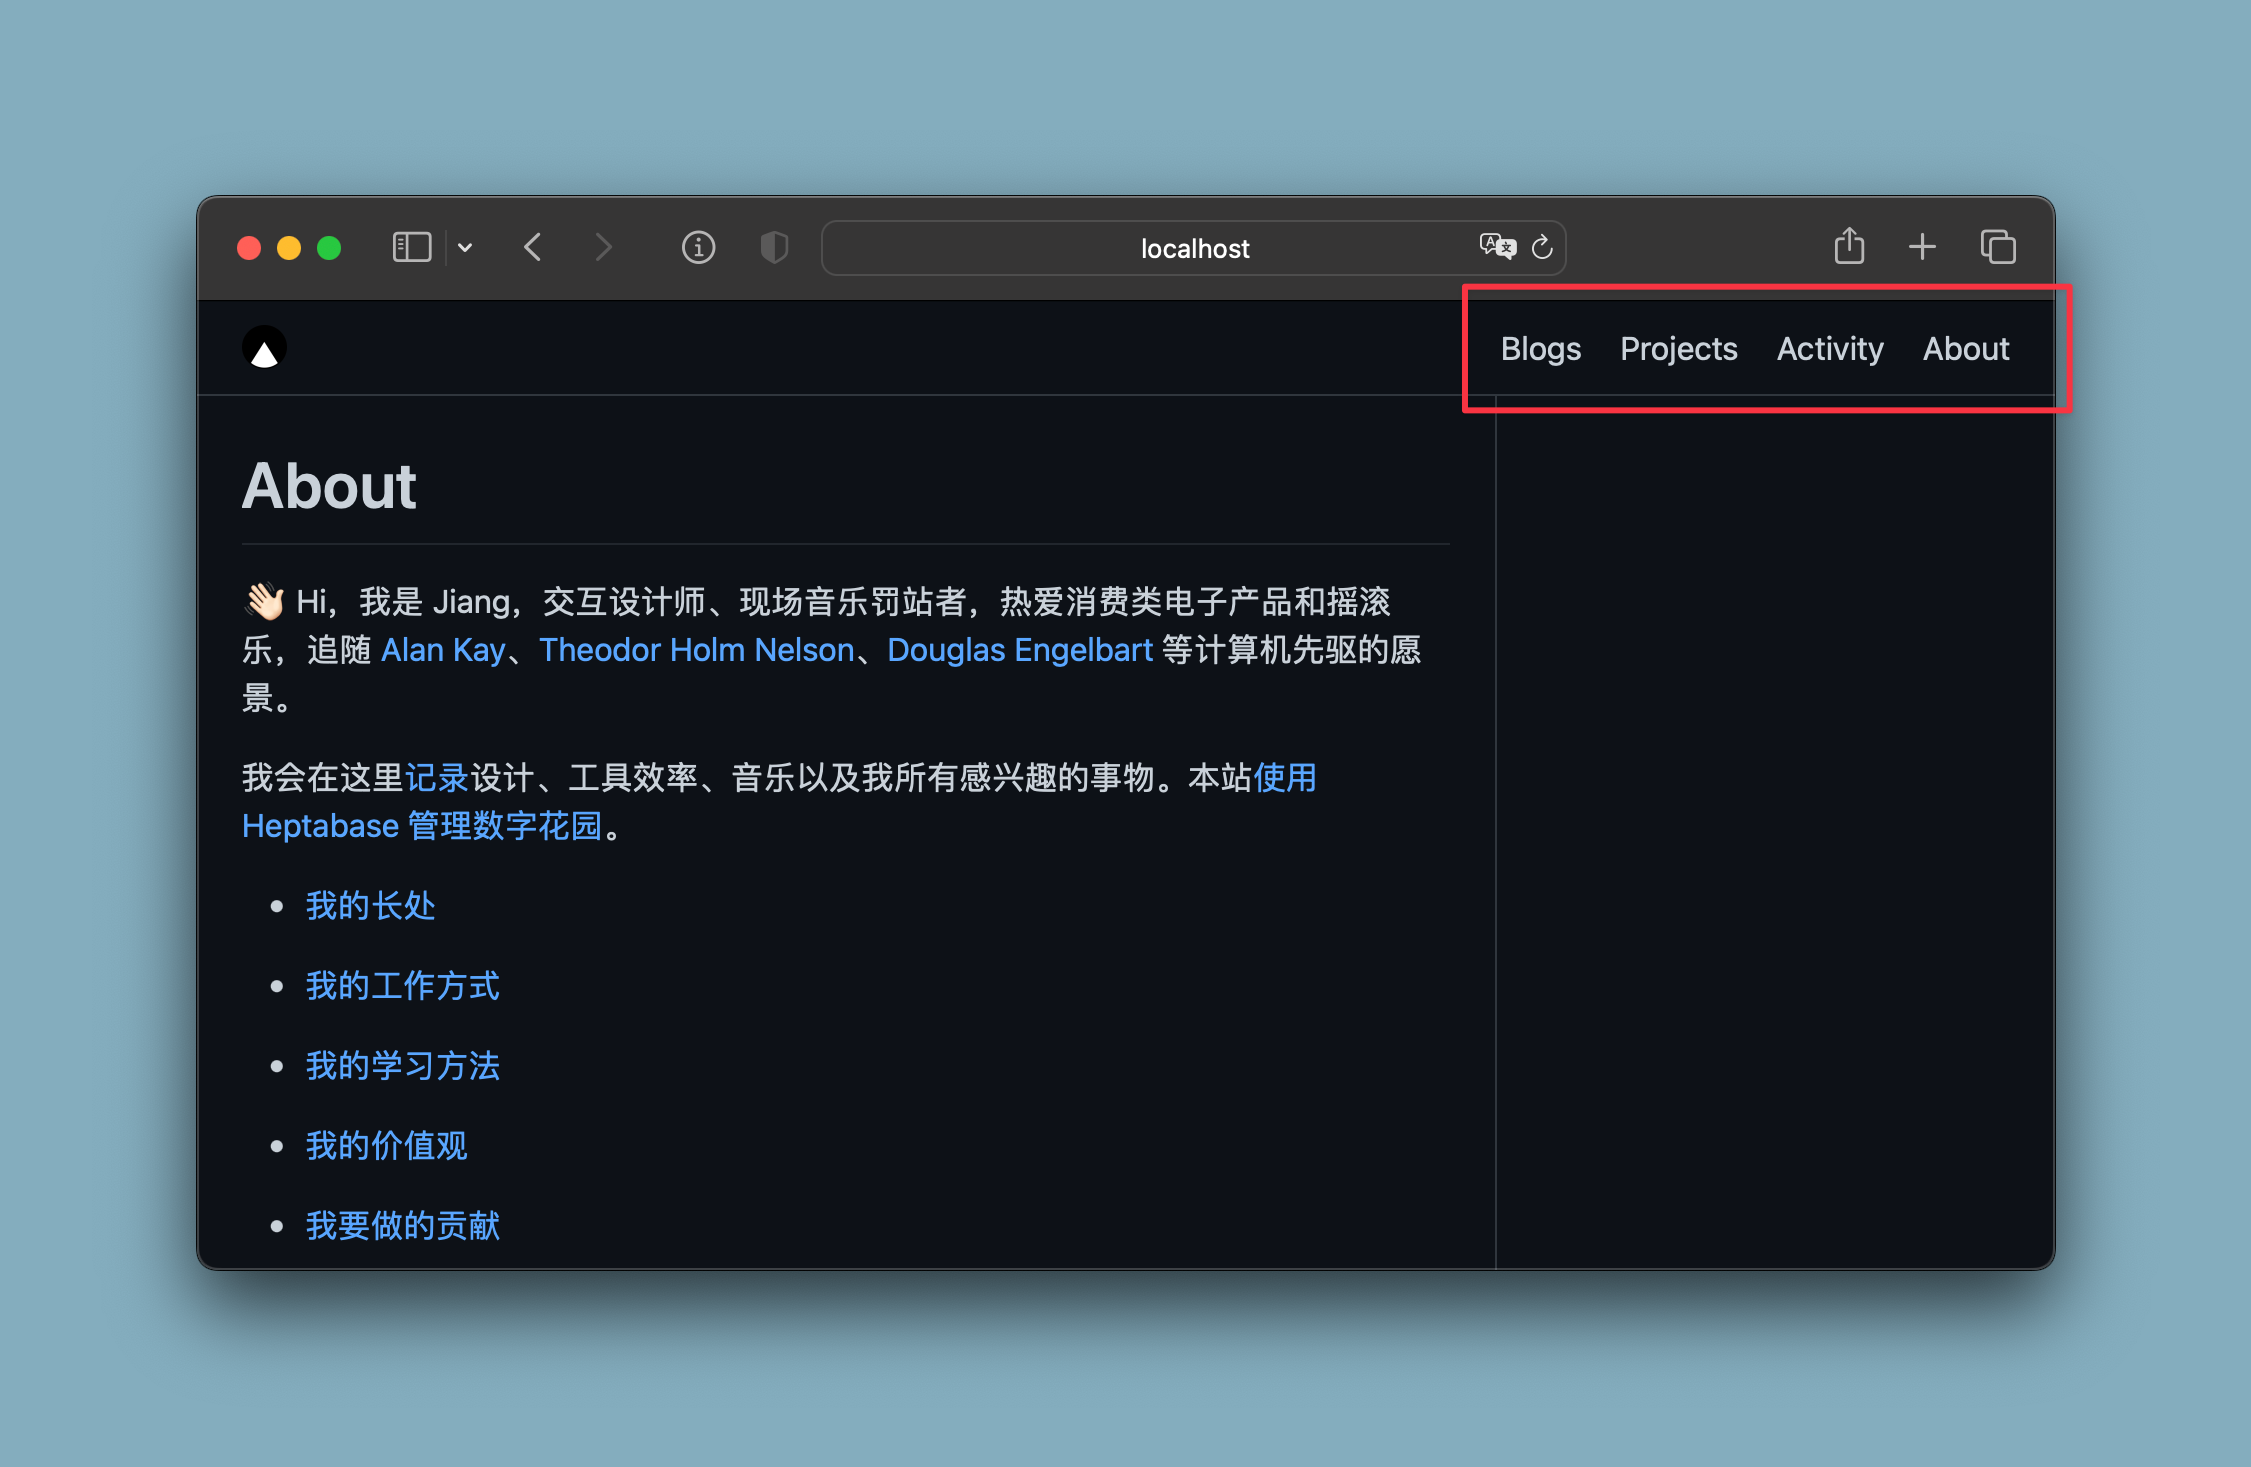Viewport: 2251px width, 1467px height.
Task: Expand the sidebar tab group chevron
Action: coord(465,247)
